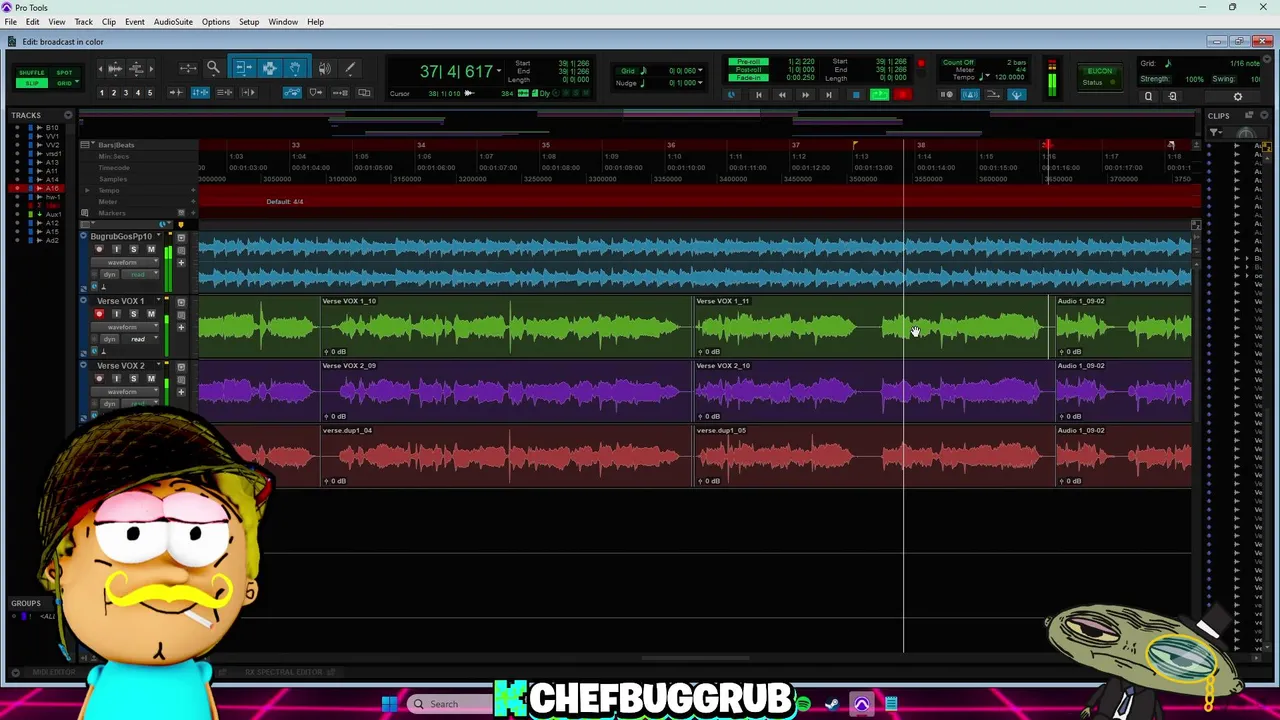
Task: Expand the Tempo ruler
Action: pyautogui.click(x=86, y=190)
